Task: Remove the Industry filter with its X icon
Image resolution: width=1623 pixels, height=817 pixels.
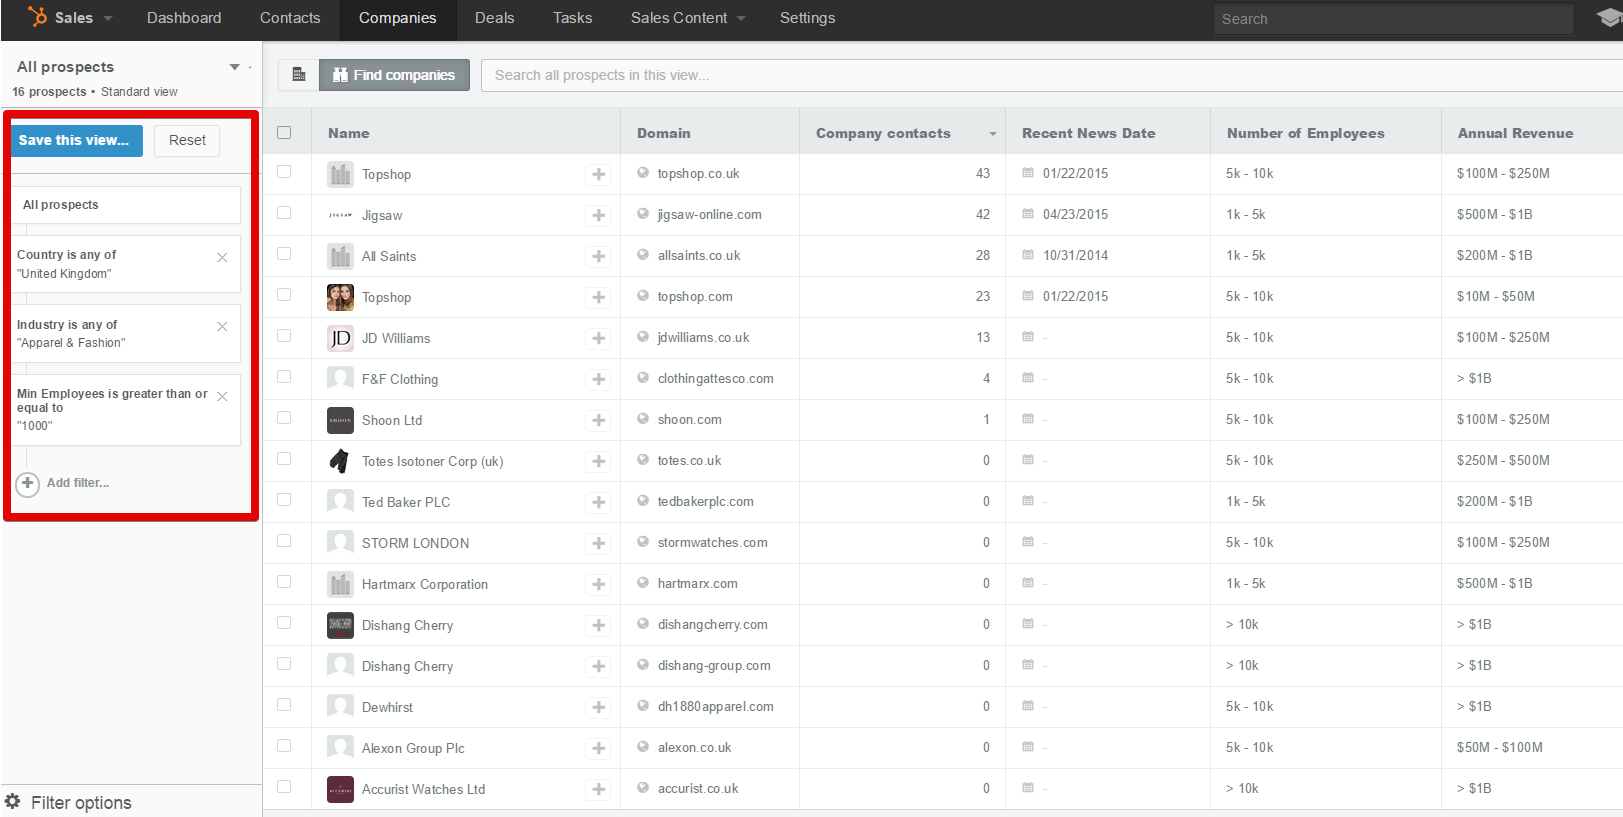Action: tap(222, 326)
